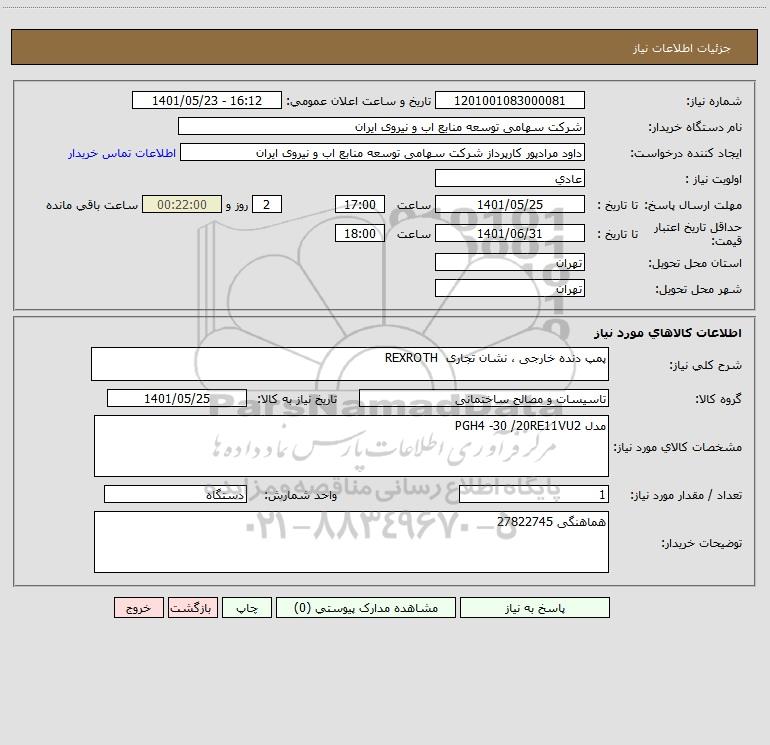770x745 pixels.
Task: Click the response deadline time 17:00 field
Action: point(359,204)
